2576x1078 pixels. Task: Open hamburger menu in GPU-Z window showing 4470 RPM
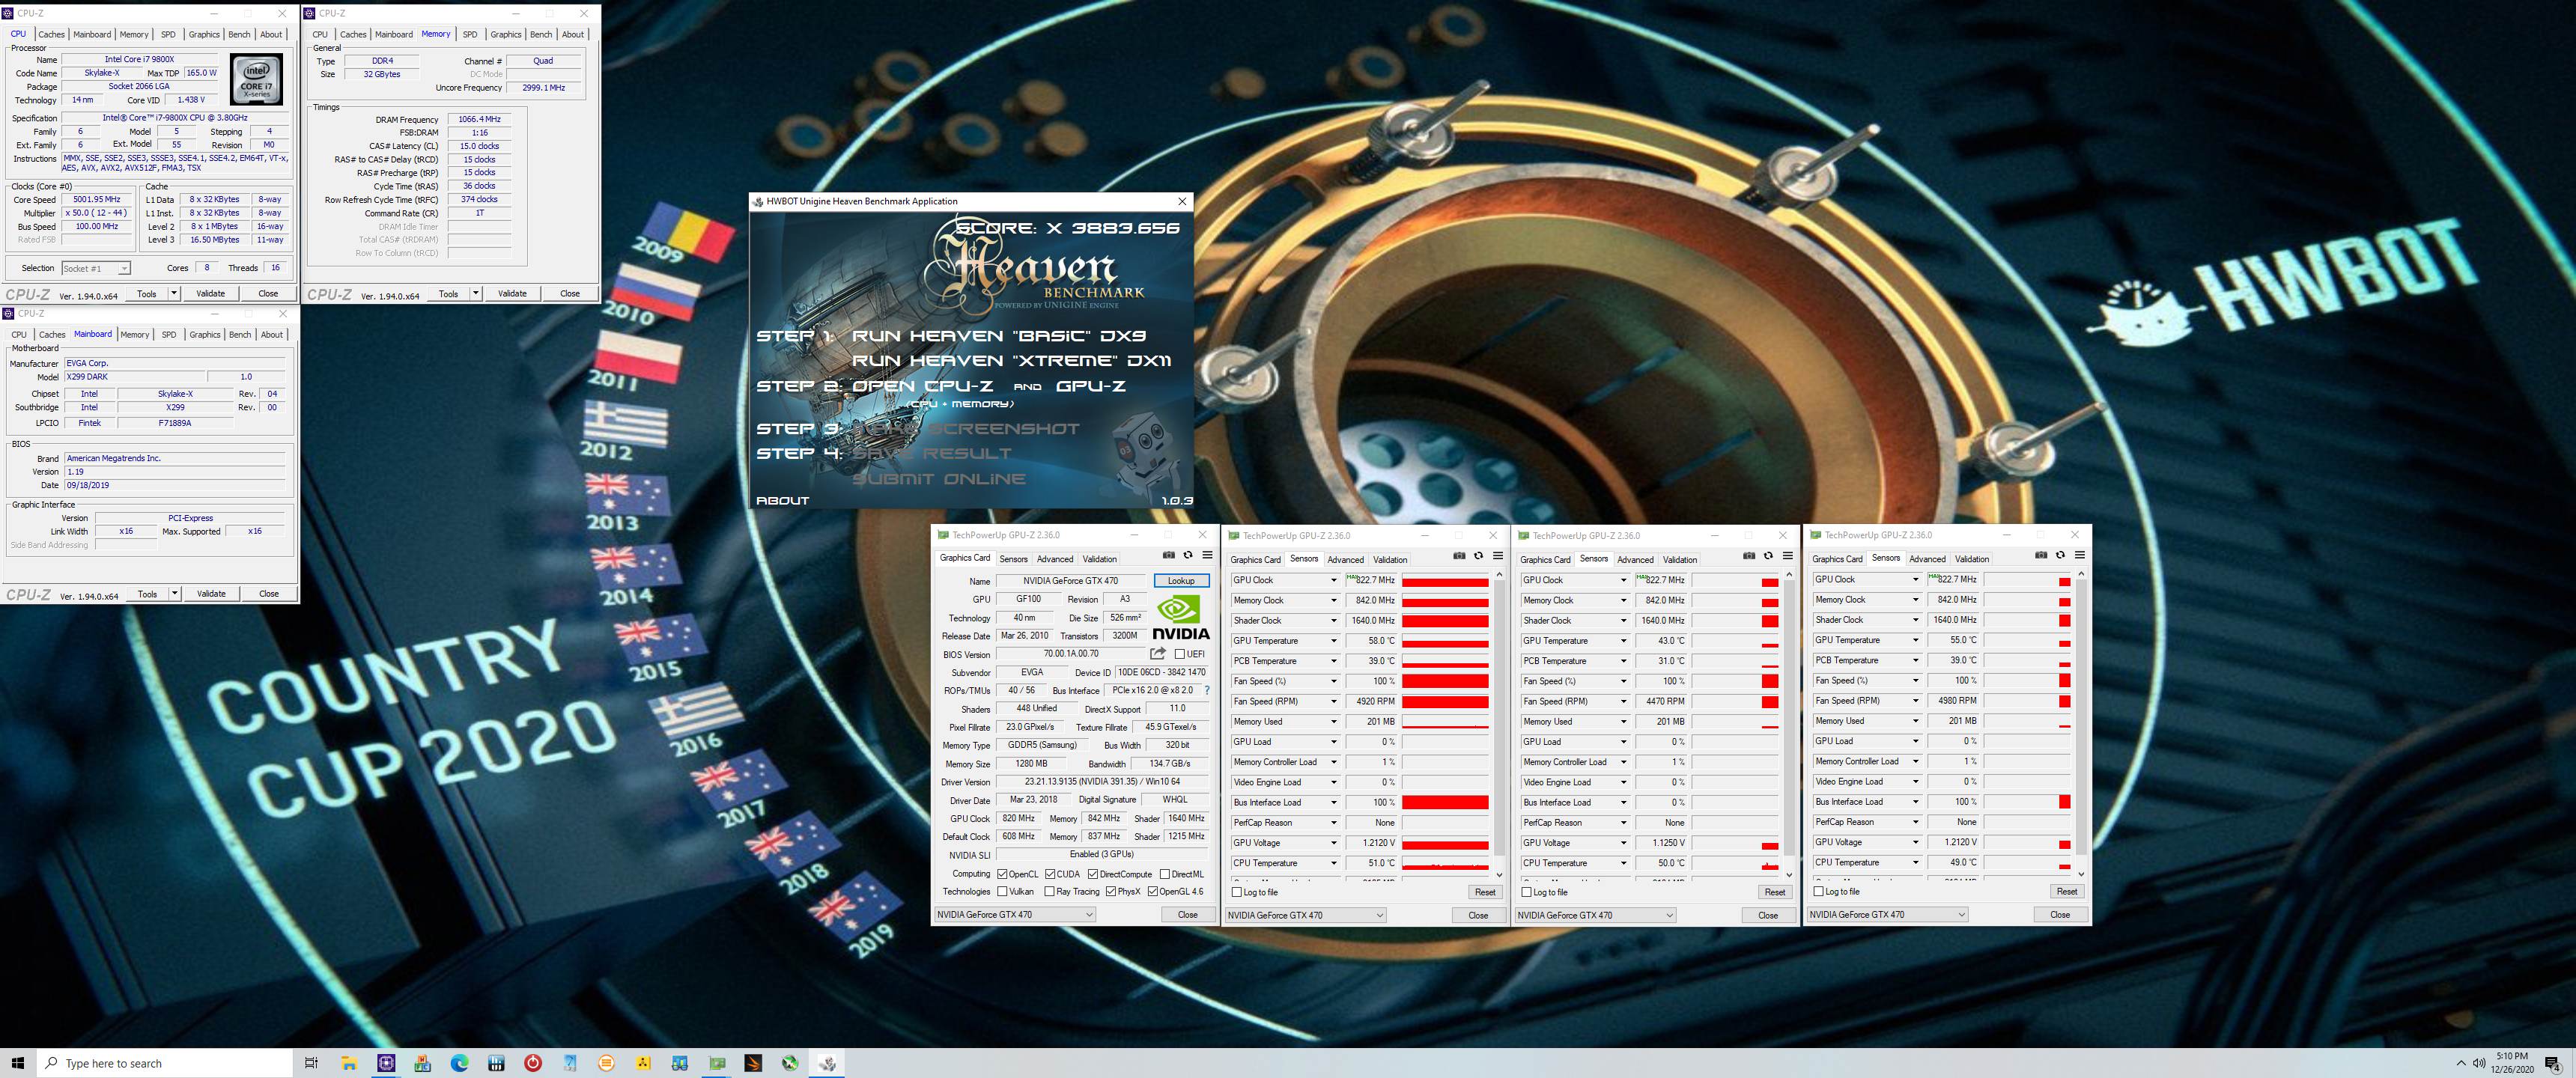[1787, 556]
